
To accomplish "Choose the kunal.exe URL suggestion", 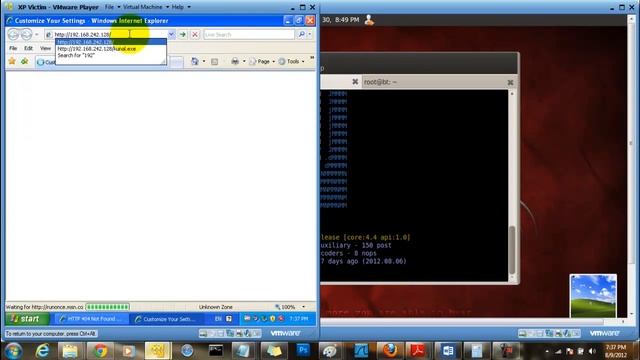I will pos(111,49).
